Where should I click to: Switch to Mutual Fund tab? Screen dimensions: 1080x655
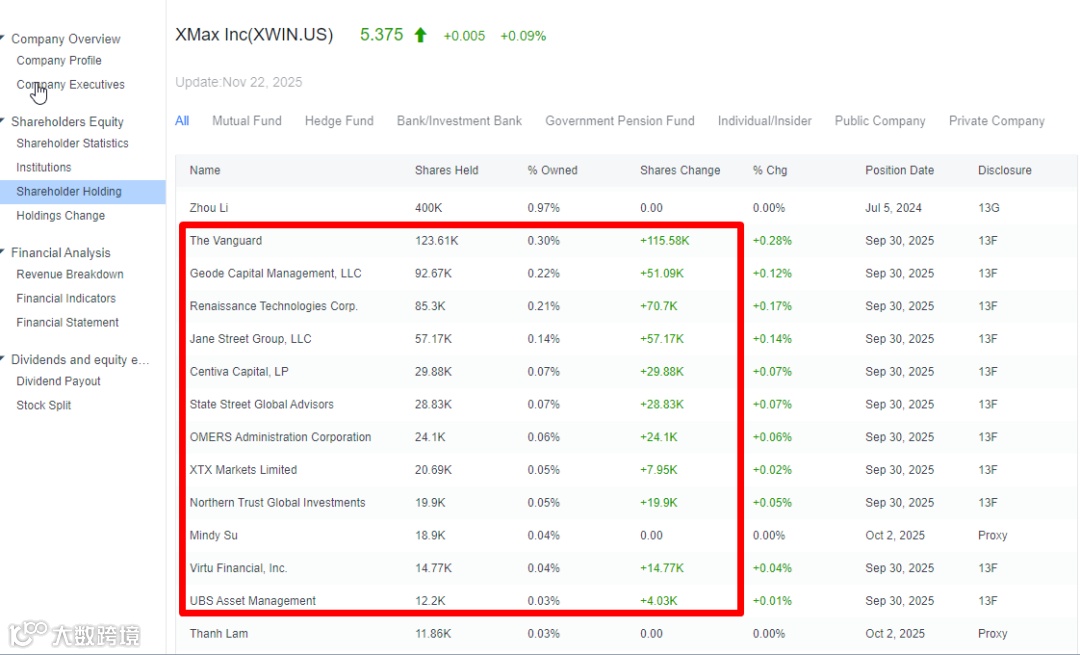(x=247, y=121)
